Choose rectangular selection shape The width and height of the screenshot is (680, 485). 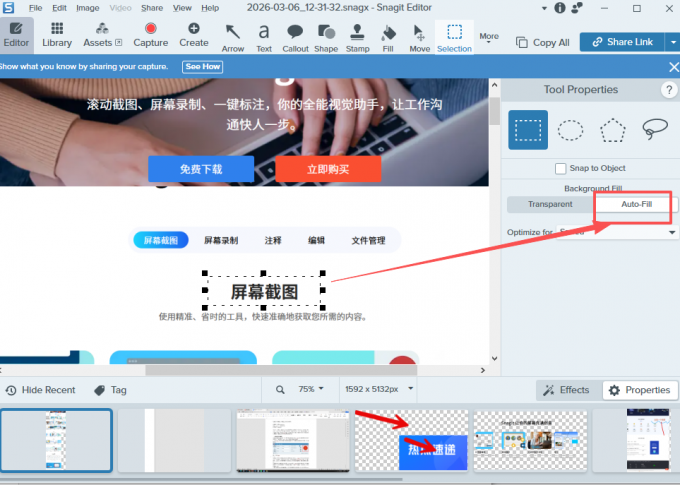[528, 130]
